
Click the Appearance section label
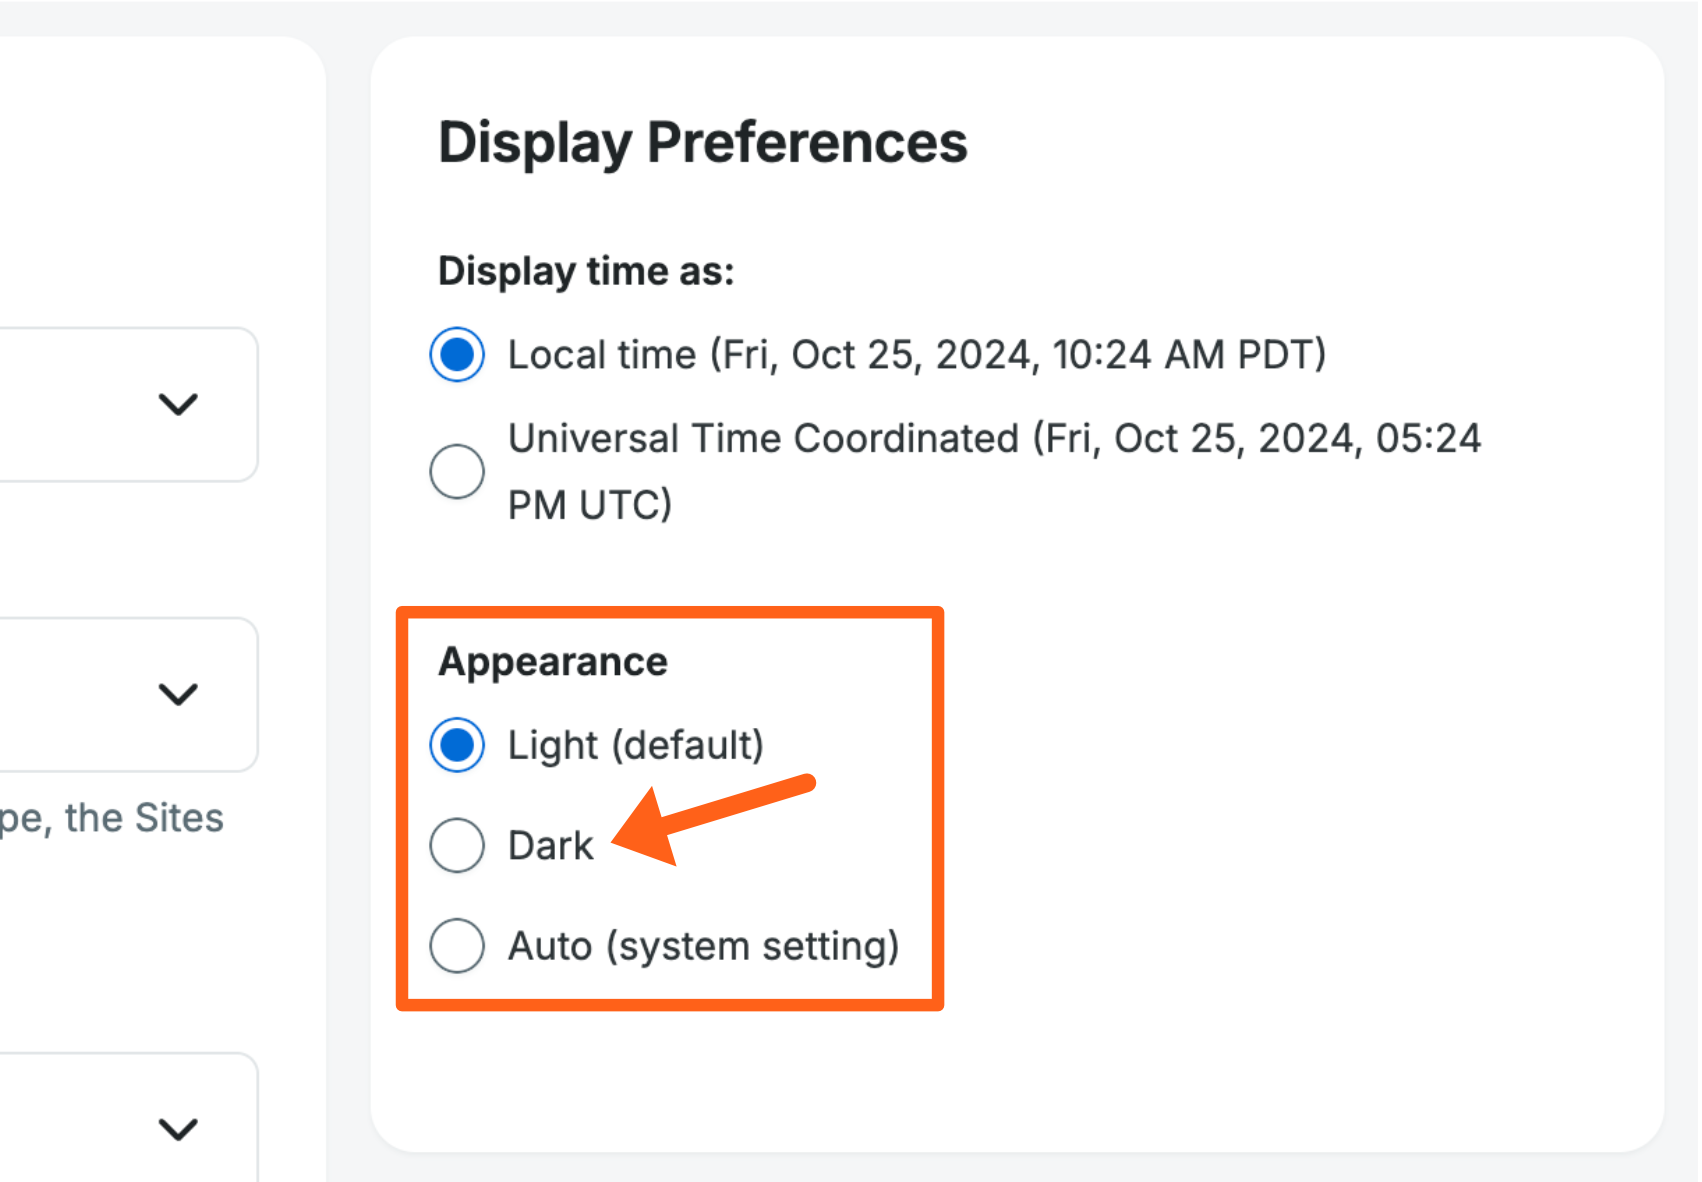pos(553,660)
